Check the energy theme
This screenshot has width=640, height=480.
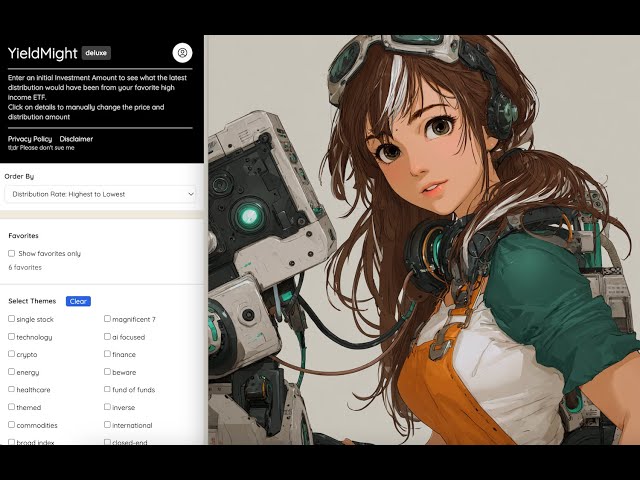click(11, 372)
